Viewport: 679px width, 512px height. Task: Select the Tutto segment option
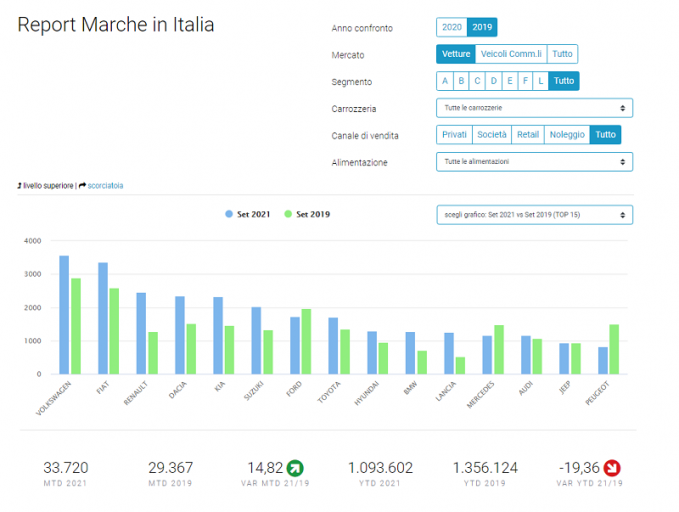click(564, 81)
